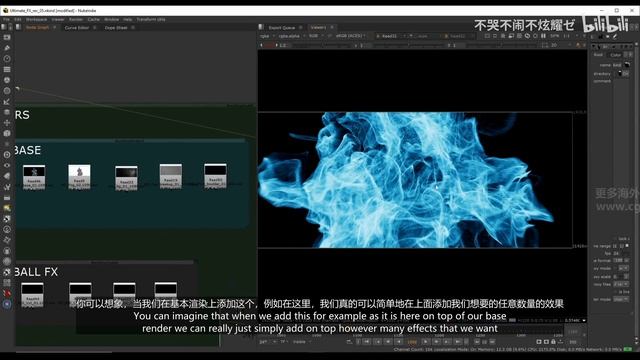Open the proxy mode dropdown in Project Settings
This screenshot has height=360, width=640.
pyautogui.click(x=623, y=268)
